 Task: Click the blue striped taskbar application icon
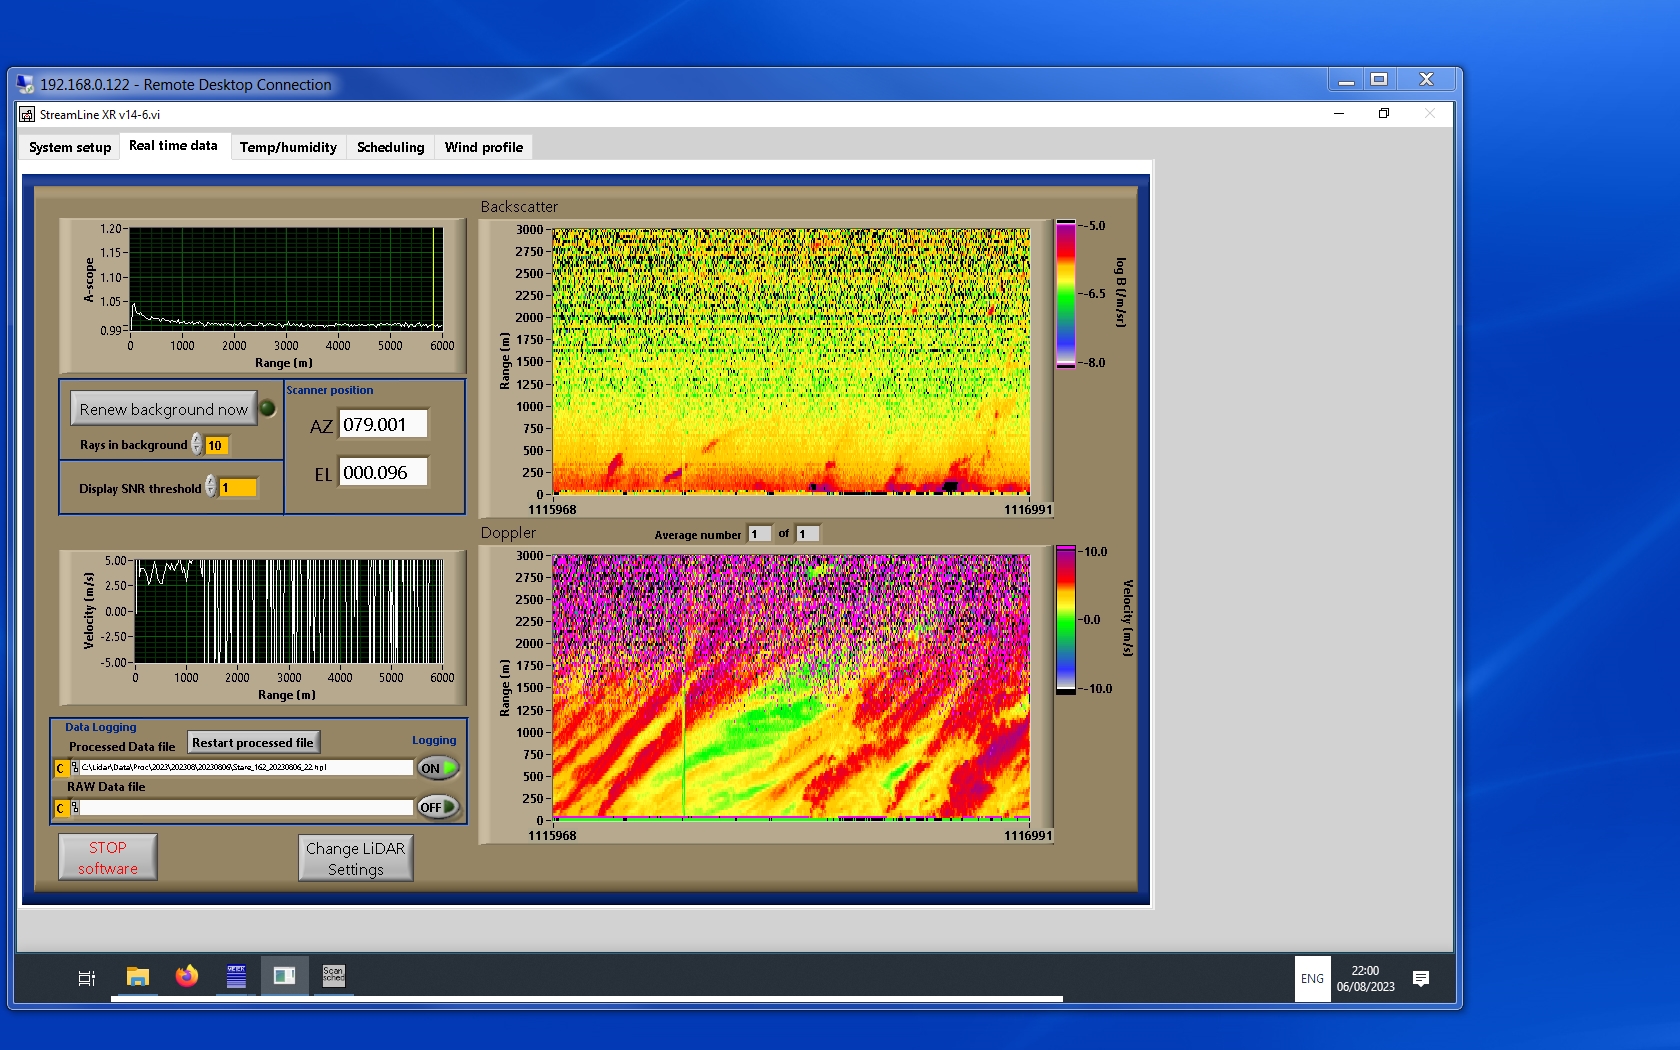click(x=236, y=977)
